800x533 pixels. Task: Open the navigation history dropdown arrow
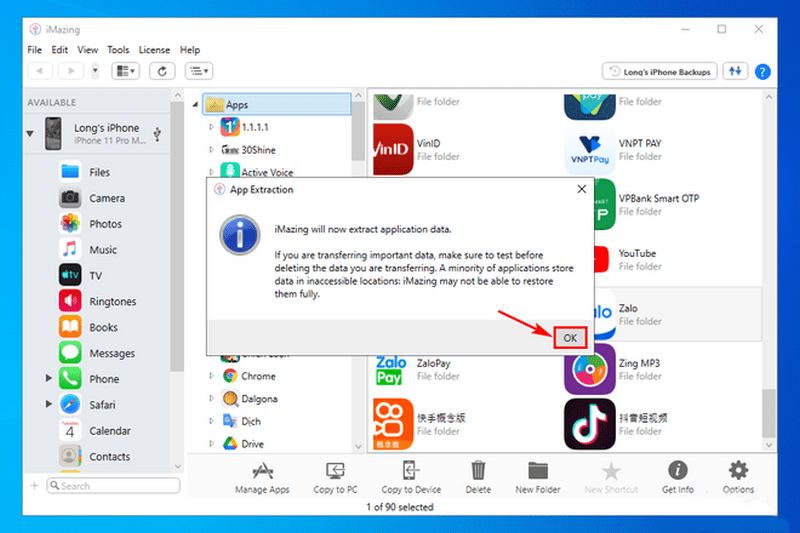pos(95,71)
